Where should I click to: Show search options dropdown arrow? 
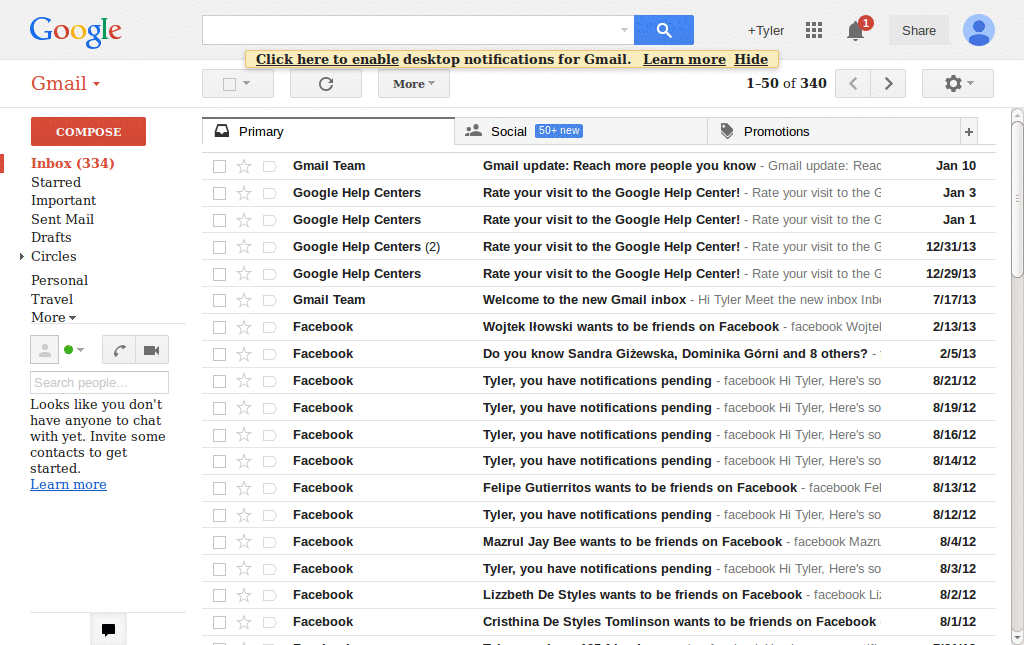click(x=624, y=30)
